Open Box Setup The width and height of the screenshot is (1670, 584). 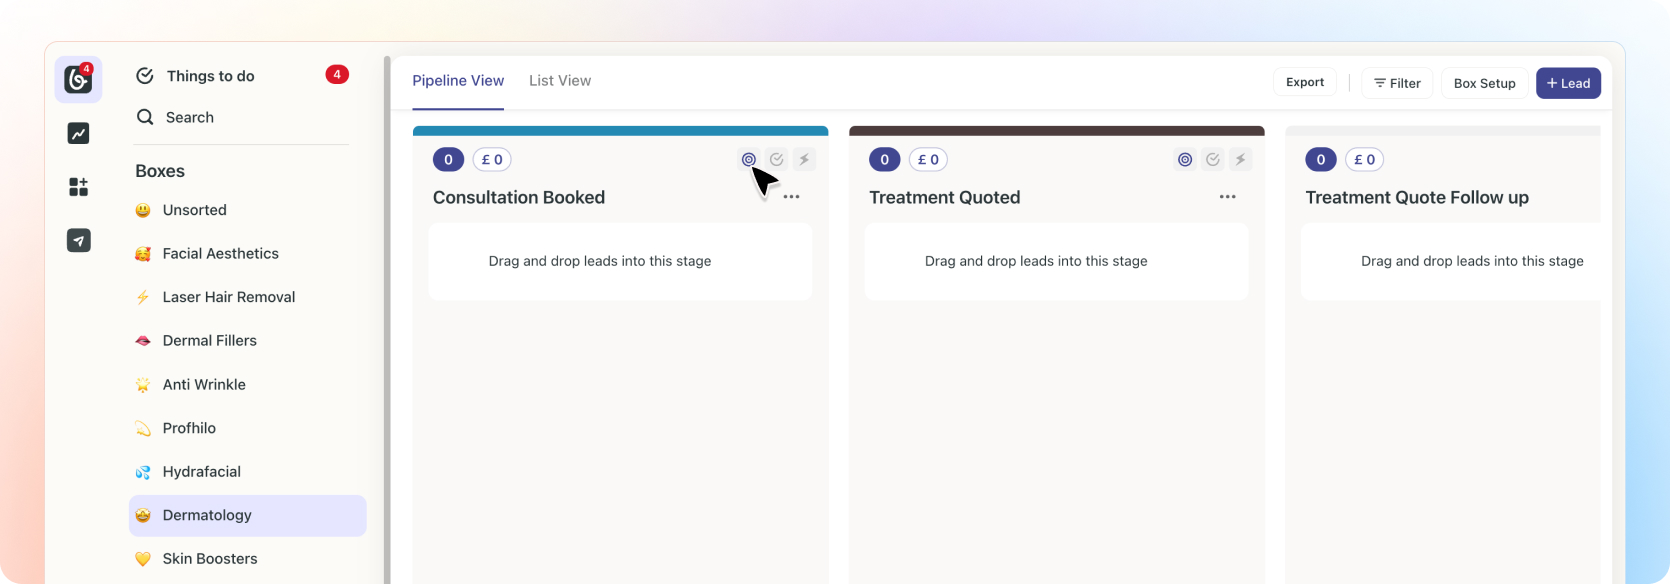(x=1484, y=83)
